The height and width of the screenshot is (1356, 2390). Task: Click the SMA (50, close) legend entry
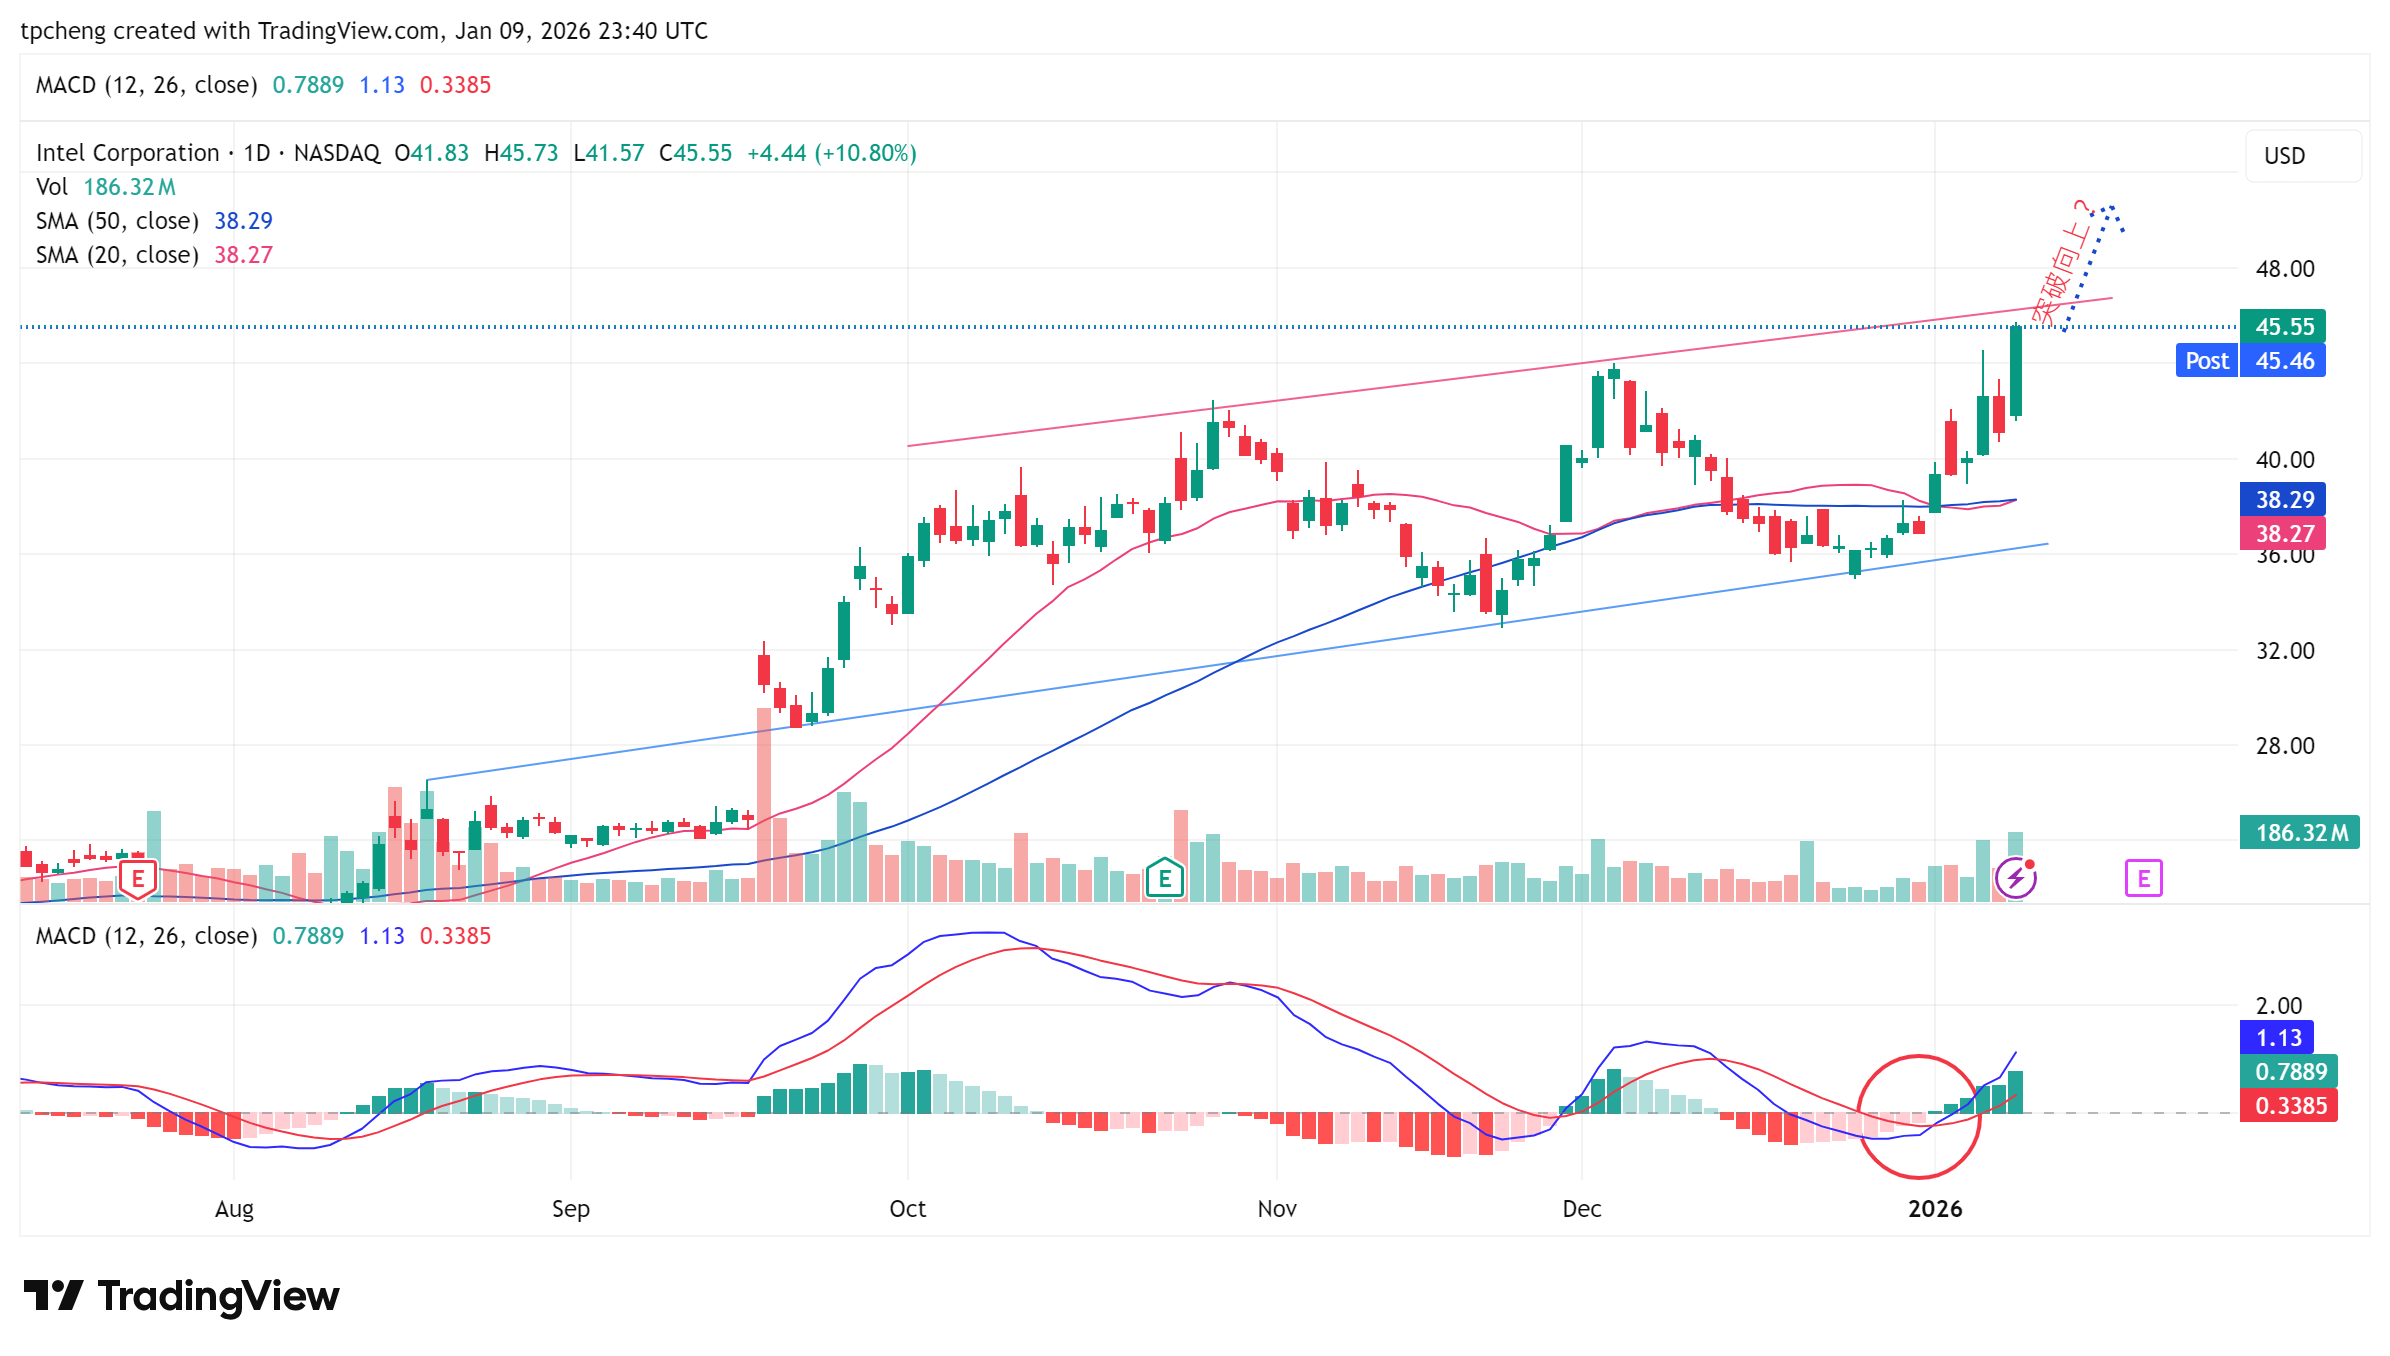coord(117,221)
